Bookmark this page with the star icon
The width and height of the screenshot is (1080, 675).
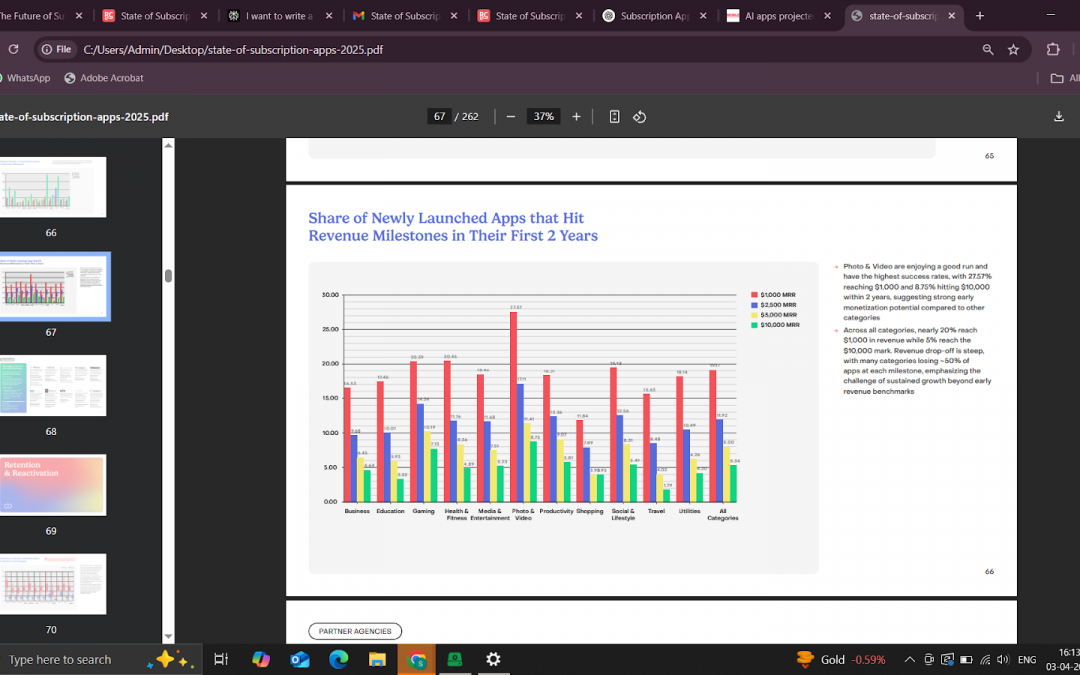[1013, 49]
